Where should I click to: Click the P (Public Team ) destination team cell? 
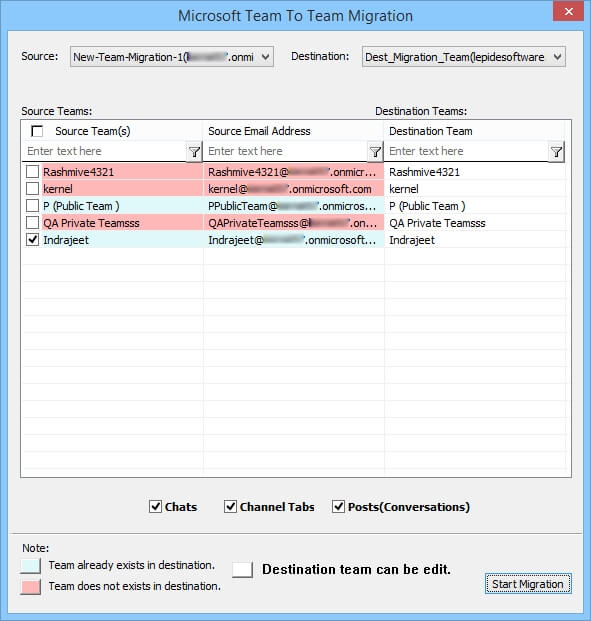click(475, 206)
